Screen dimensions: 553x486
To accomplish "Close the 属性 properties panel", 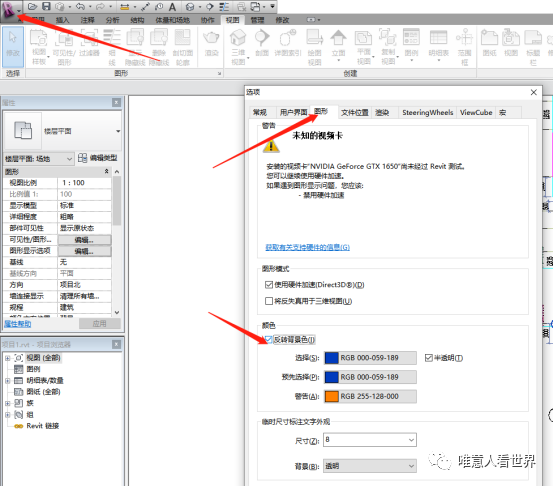I will coord(116,103).
